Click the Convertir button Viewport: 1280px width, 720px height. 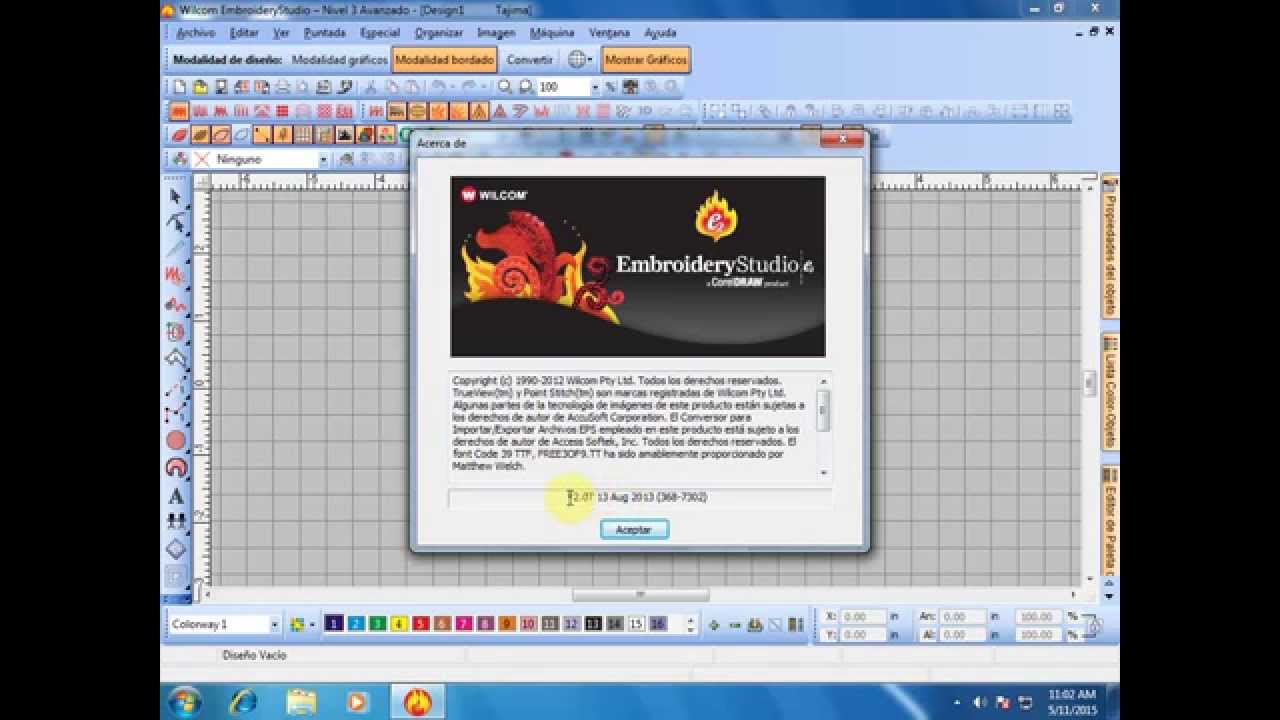529,60
